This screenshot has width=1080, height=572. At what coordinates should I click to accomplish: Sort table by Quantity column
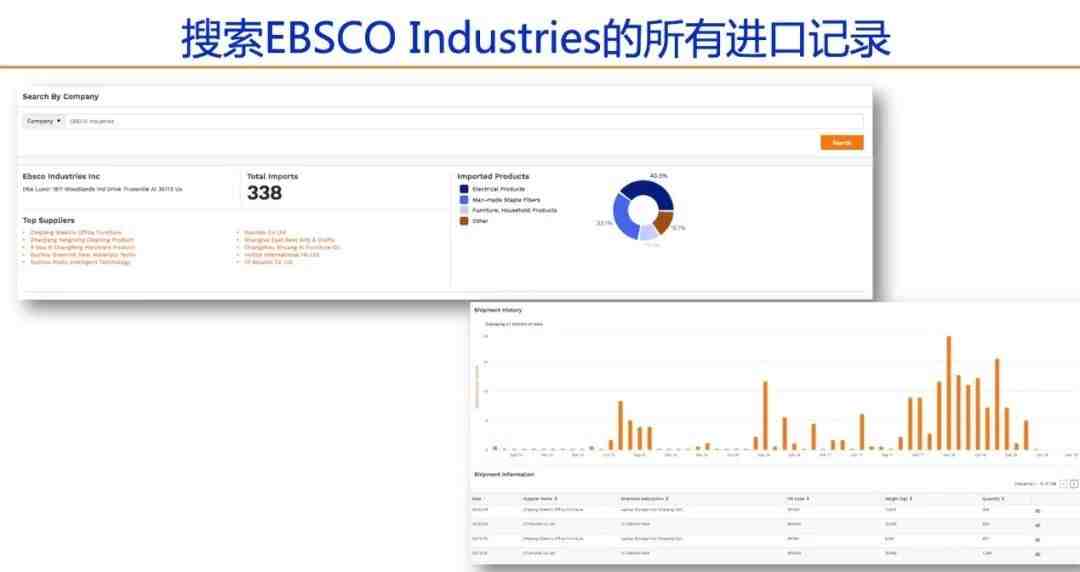tap(993, 498)
